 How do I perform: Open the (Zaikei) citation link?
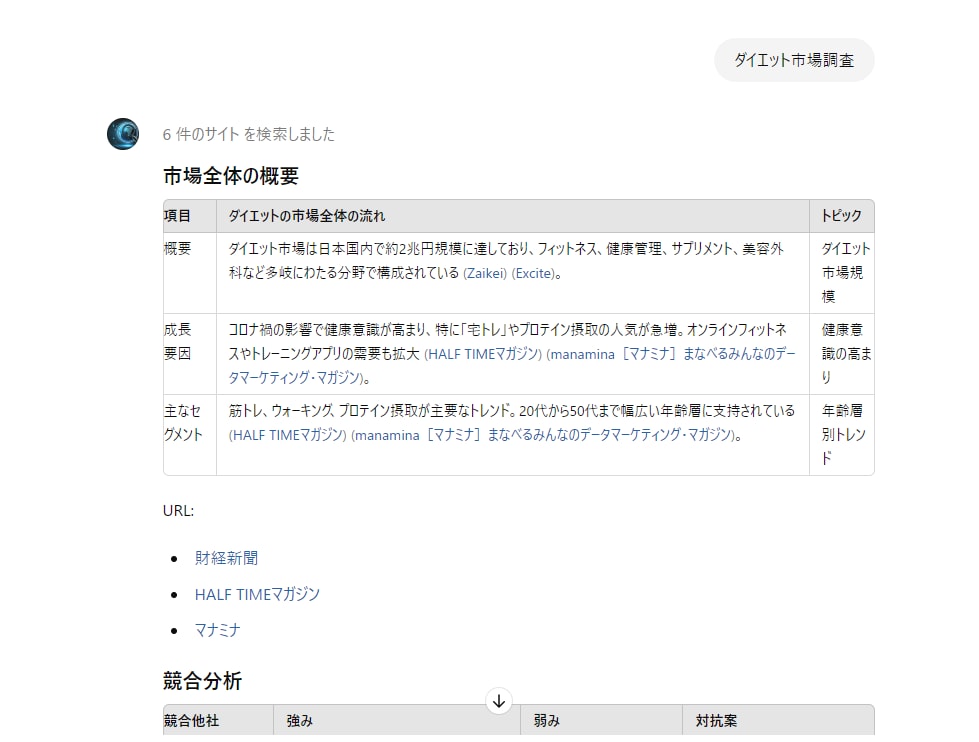click(x=485, y=273)
